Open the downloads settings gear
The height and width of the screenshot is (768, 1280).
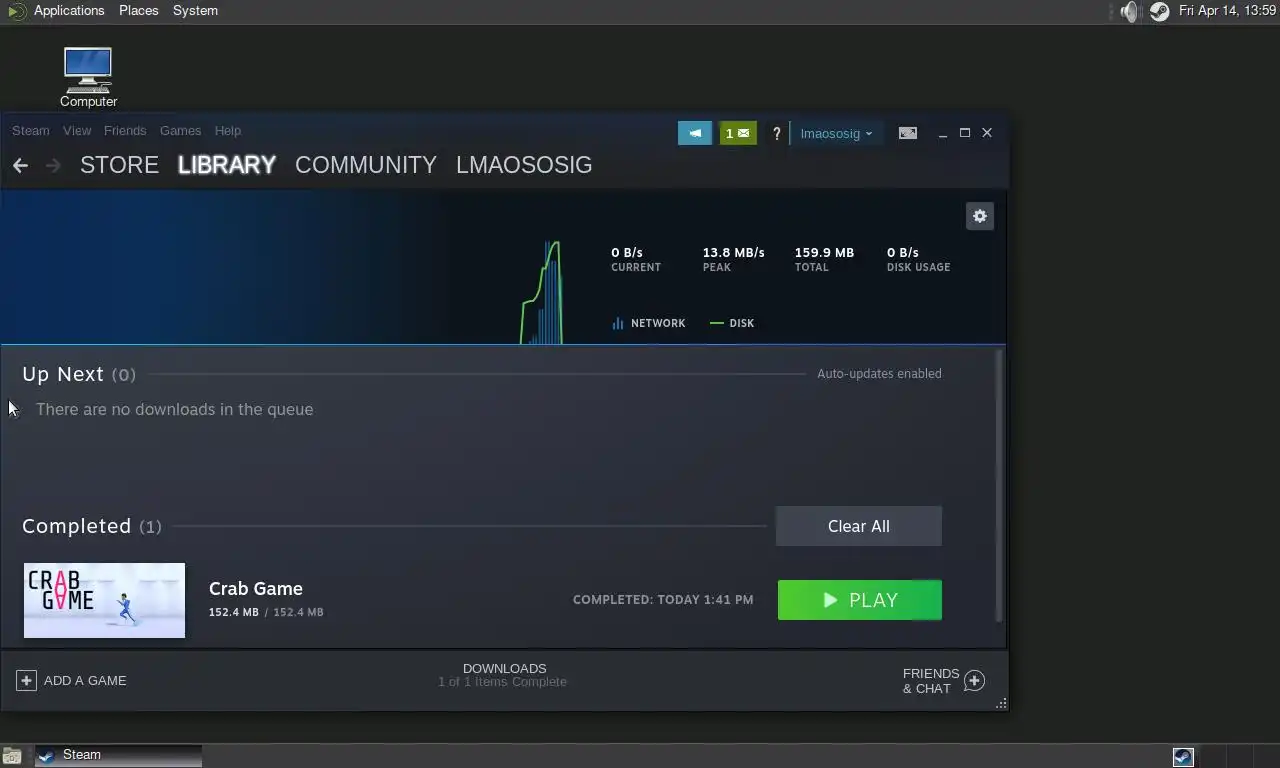coord(980,216)
